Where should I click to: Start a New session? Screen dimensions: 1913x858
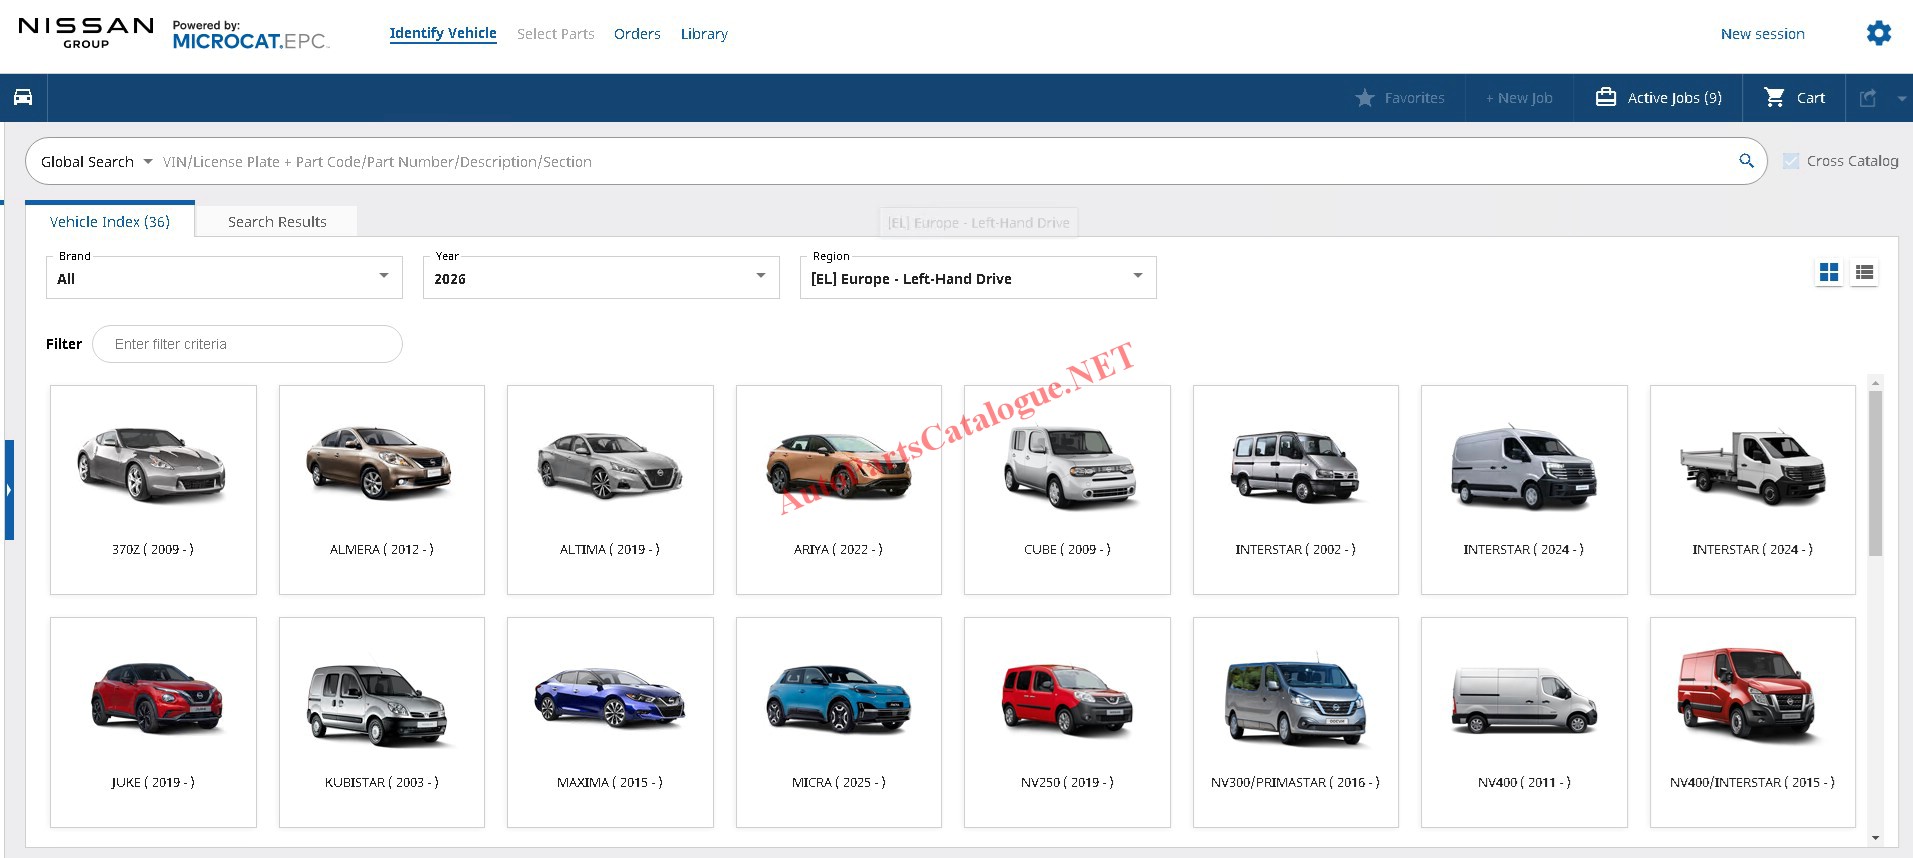pyautogui.click(x=1762, y=34)
